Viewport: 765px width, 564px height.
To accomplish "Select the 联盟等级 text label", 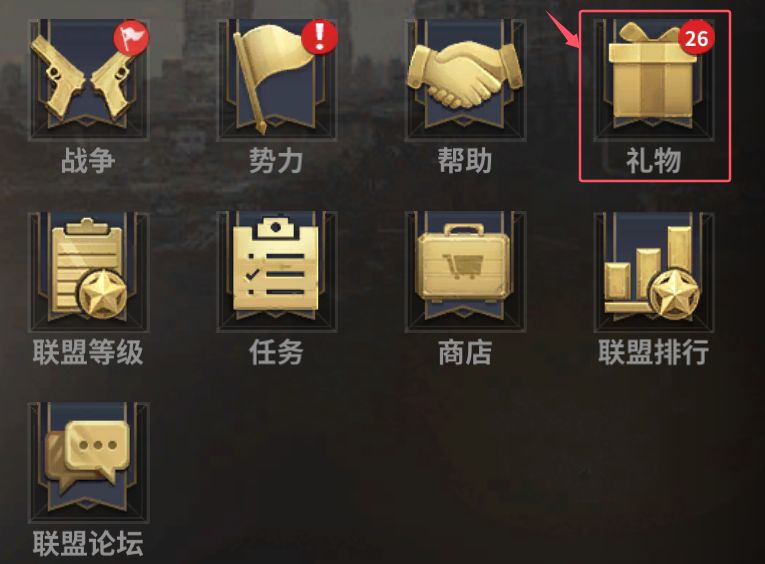I will coord(88,352).
